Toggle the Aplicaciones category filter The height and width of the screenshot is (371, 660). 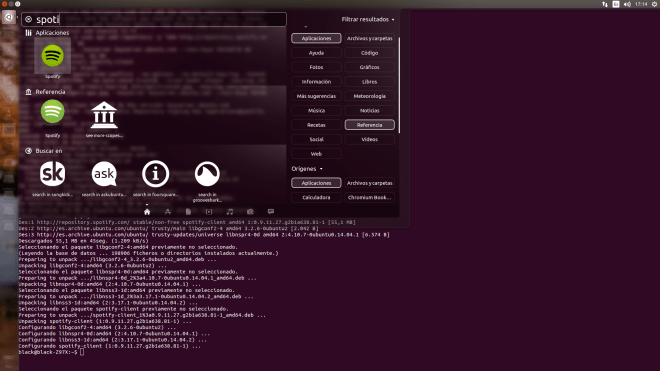tap(316, 38)
